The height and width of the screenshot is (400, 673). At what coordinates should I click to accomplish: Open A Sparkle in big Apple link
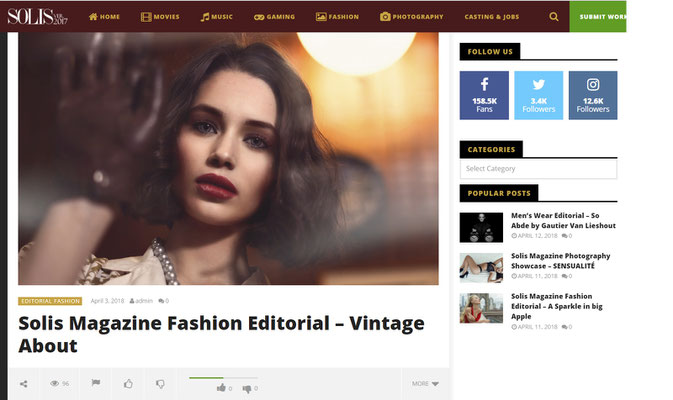tap(557, 306)
